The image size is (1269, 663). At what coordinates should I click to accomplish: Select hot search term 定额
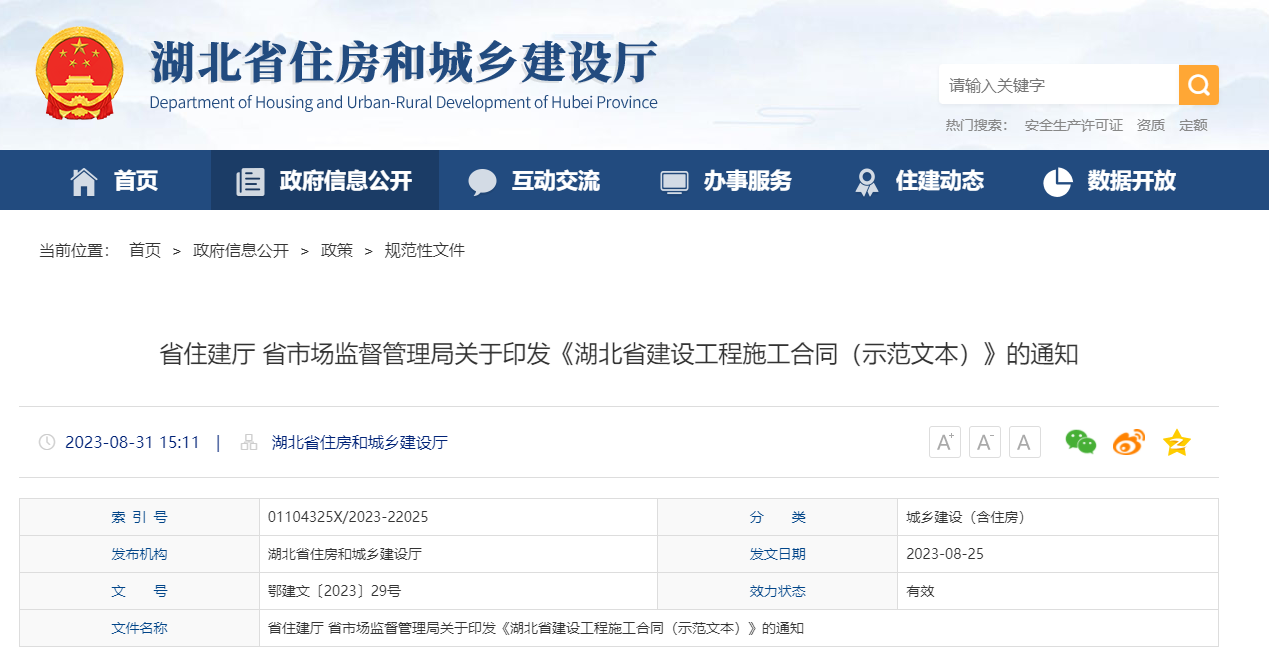[x=1193, y=125]
